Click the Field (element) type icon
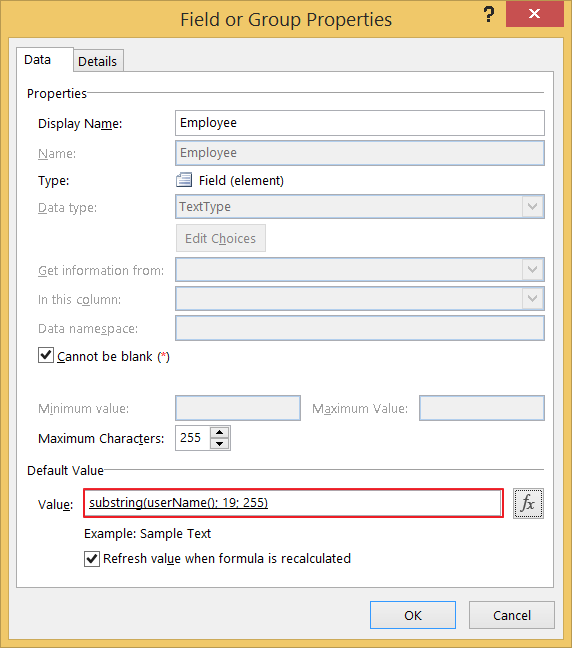 (184, 180)
